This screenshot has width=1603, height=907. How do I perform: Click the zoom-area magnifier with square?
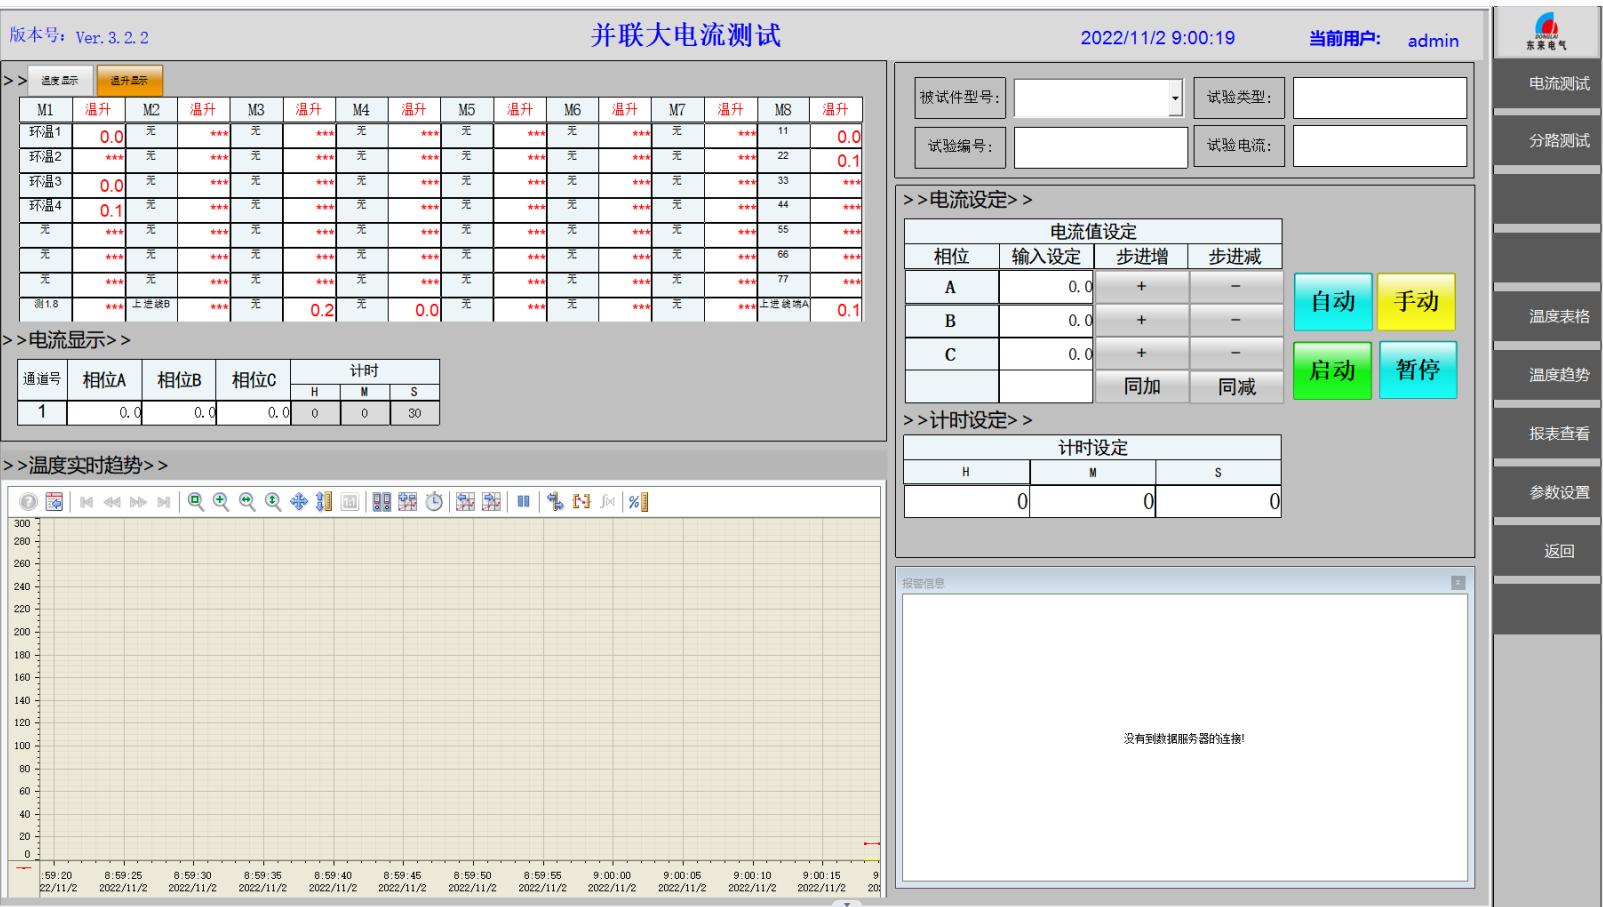point(196,502)
